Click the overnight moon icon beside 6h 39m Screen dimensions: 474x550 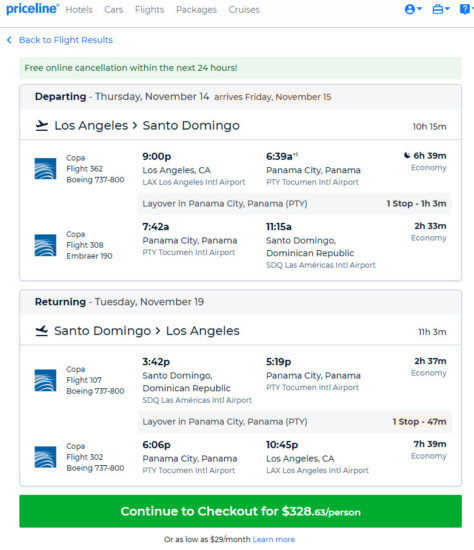[407, 155]
